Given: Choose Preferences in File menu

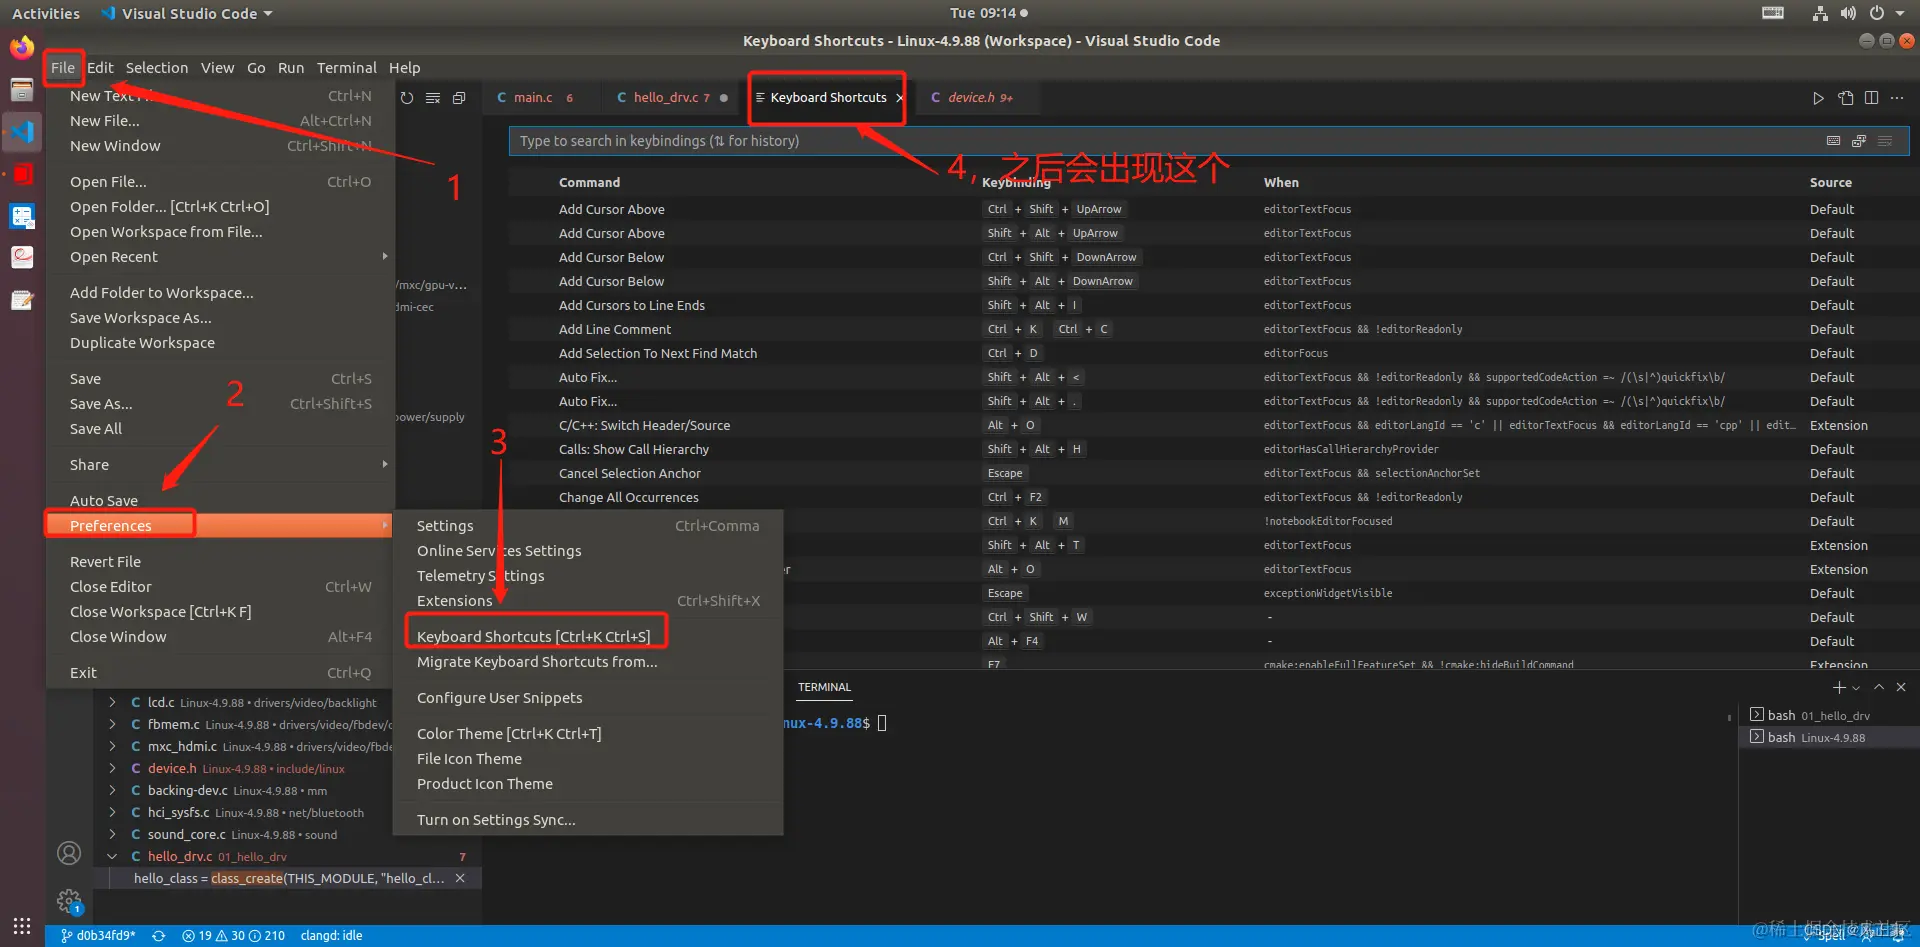Looking at the screenshot, I should [x=219, y=526].
